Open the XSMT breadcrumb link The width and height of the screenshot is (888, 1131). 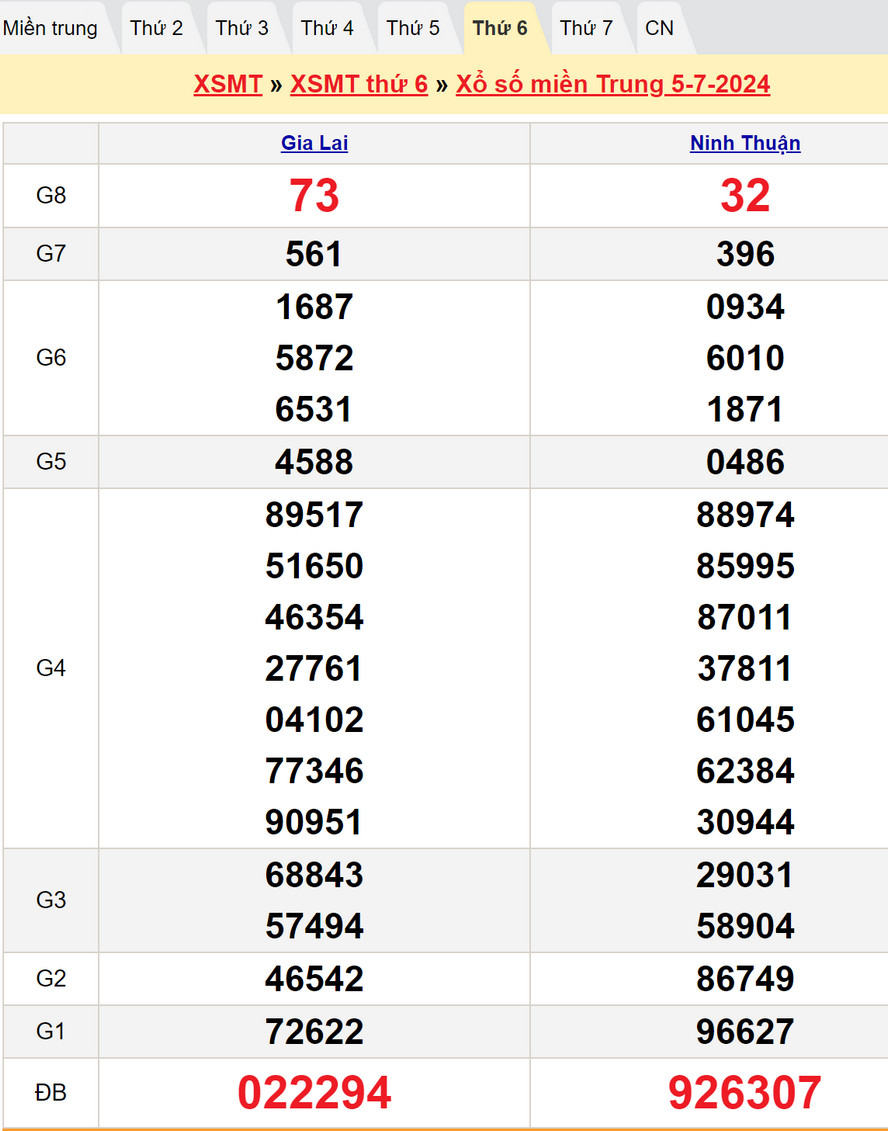click(228, 84)
